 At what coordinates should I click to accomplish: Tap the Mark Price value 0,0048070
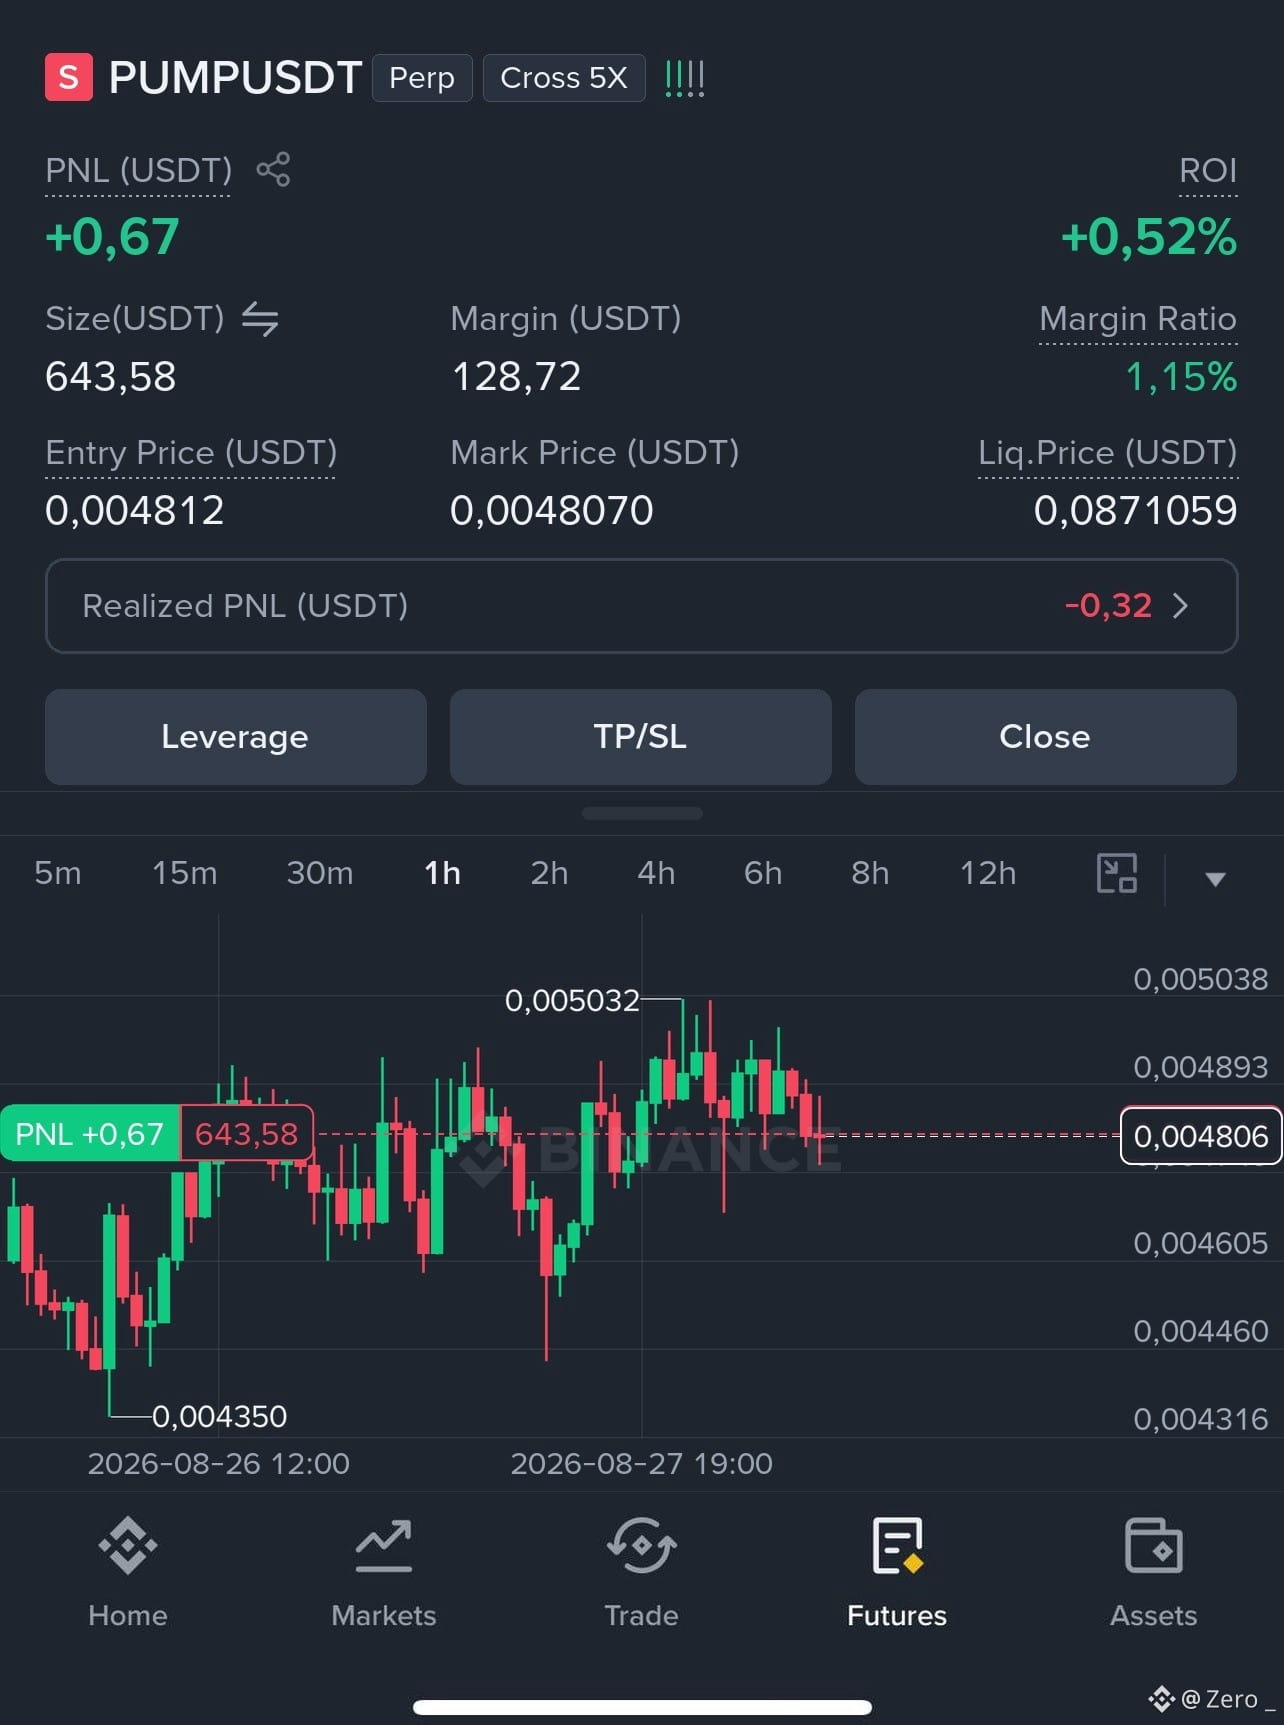552,511
